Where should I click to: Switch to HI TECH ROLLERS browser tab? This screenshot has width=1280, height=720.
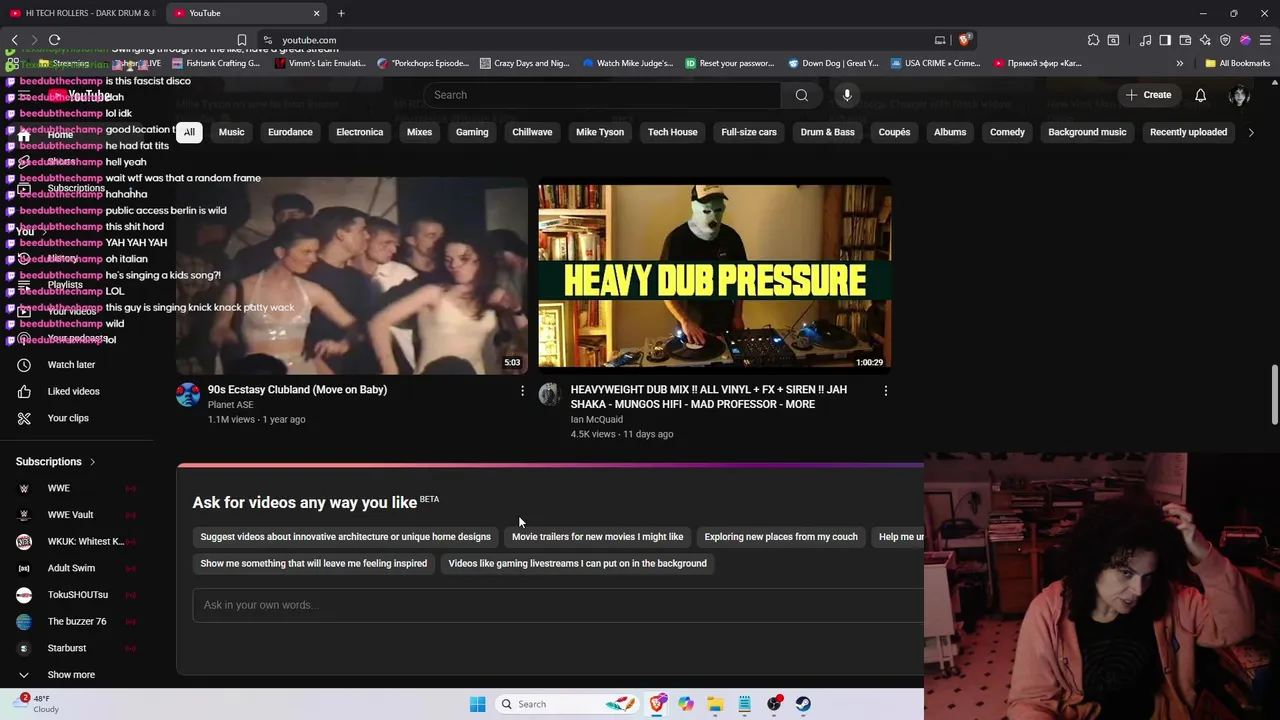point(82,13)
